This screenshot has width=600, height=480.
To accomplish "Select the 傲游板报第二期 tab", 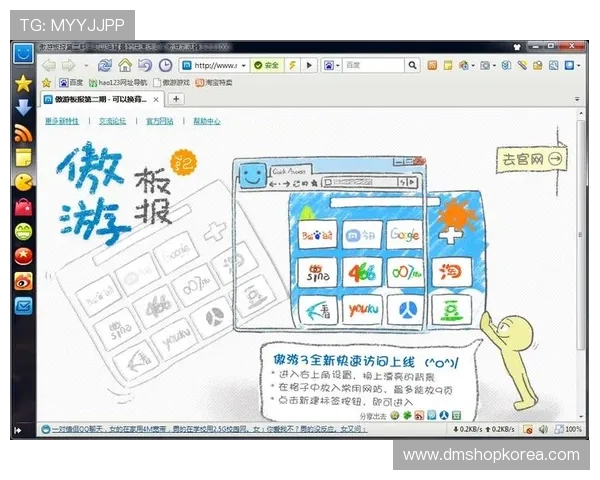I will tap(101, 100).
